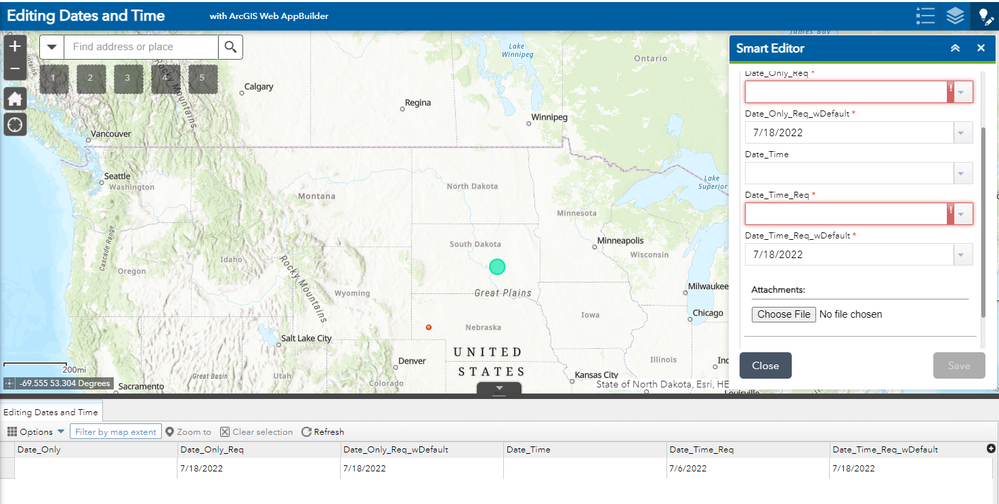
Task: Open Date_Time_Req date picker arrow
Action: point(963,214)
